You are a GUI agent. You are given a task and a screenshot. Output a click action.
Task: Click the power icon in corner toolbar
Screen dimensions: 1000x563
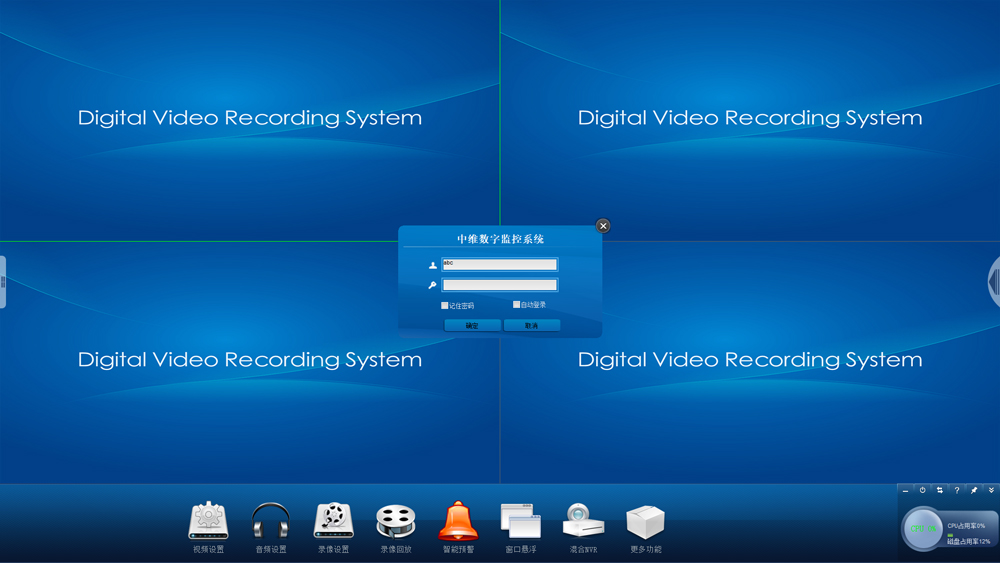pos(922,490)
